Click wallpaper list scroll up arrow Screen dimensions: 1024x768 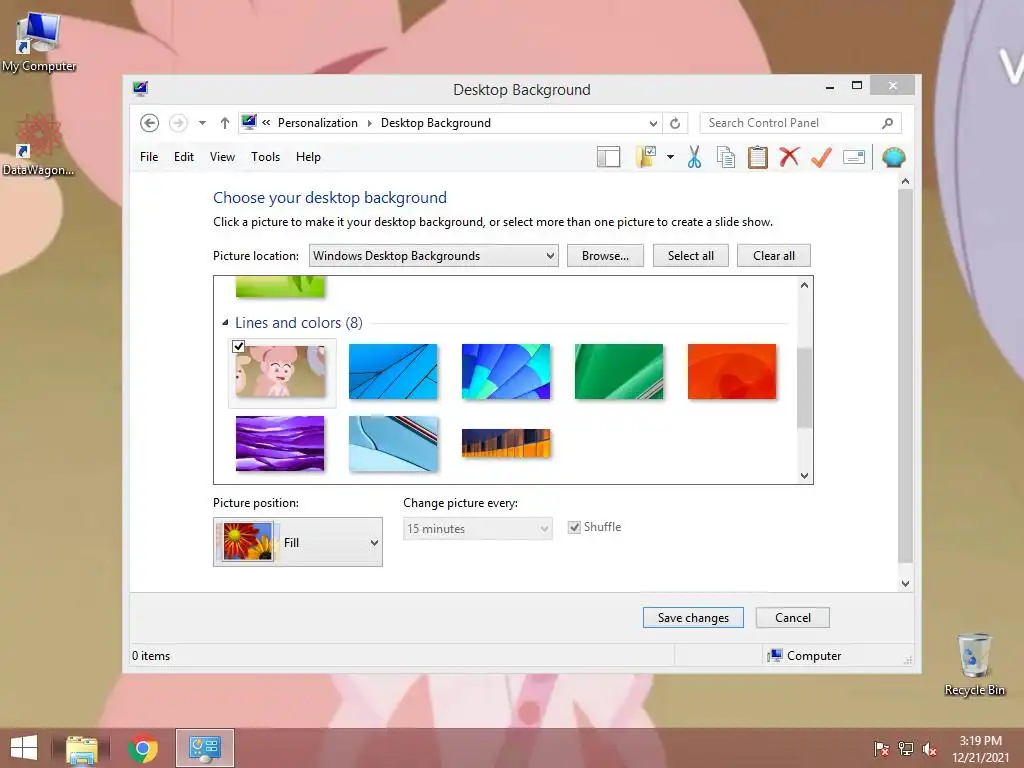(x=805, y=285)
